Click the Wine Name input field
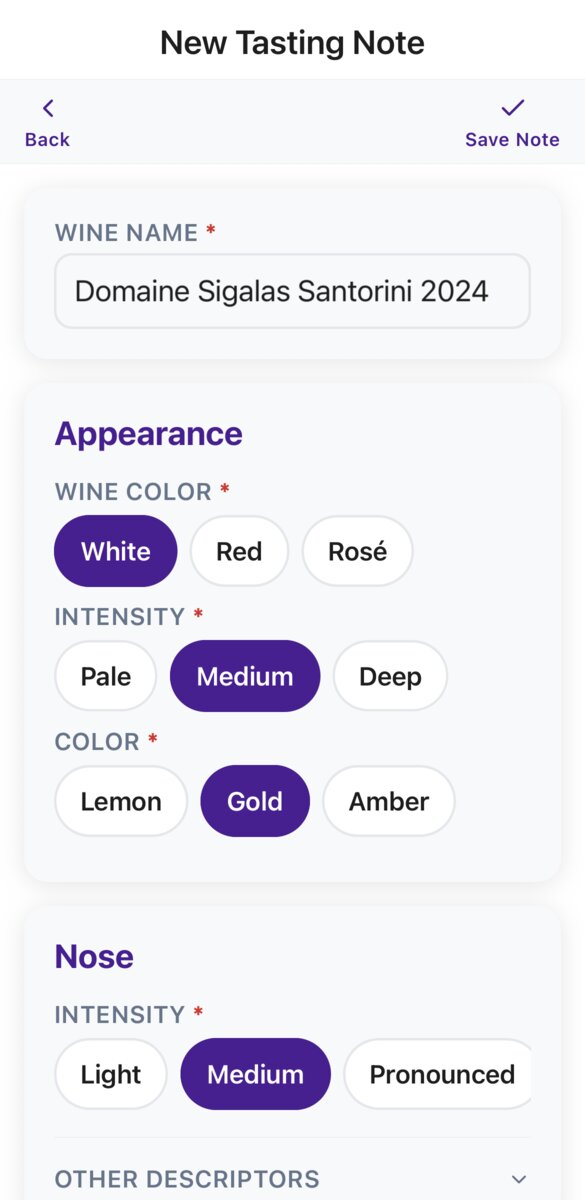The height and width of the screenshot is (1200, 585). [292, 291]
